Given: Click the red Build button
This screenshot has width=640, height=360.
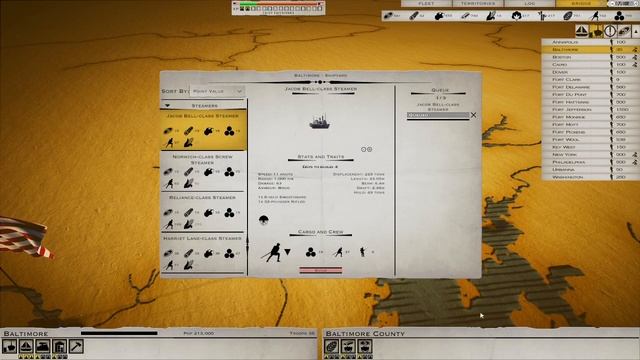Looking at the screenshot, I should 320,270.
